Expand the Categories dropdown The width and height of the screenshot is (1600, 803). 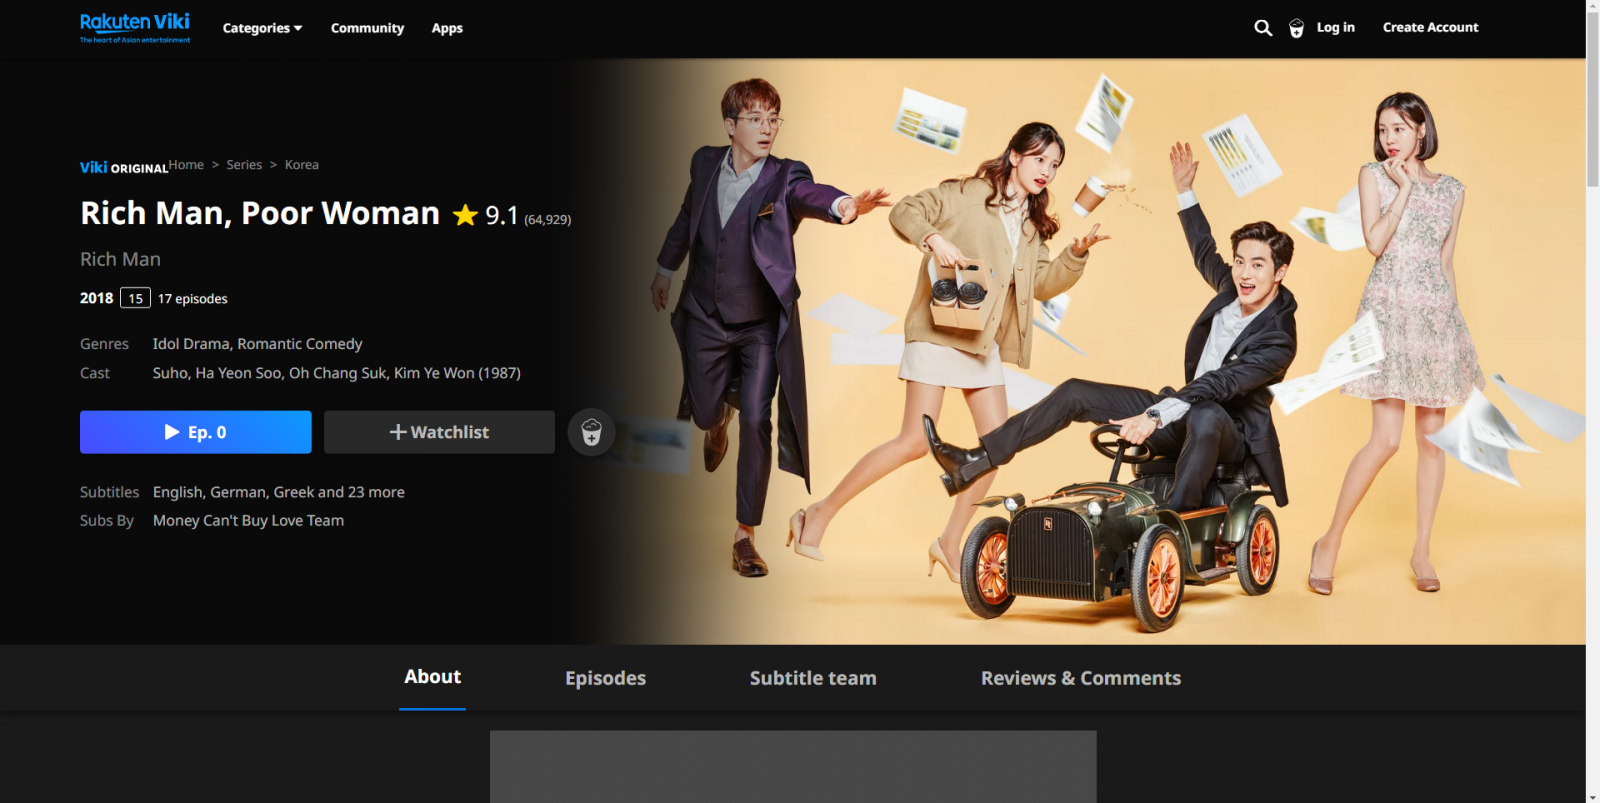tap(262, 28)
